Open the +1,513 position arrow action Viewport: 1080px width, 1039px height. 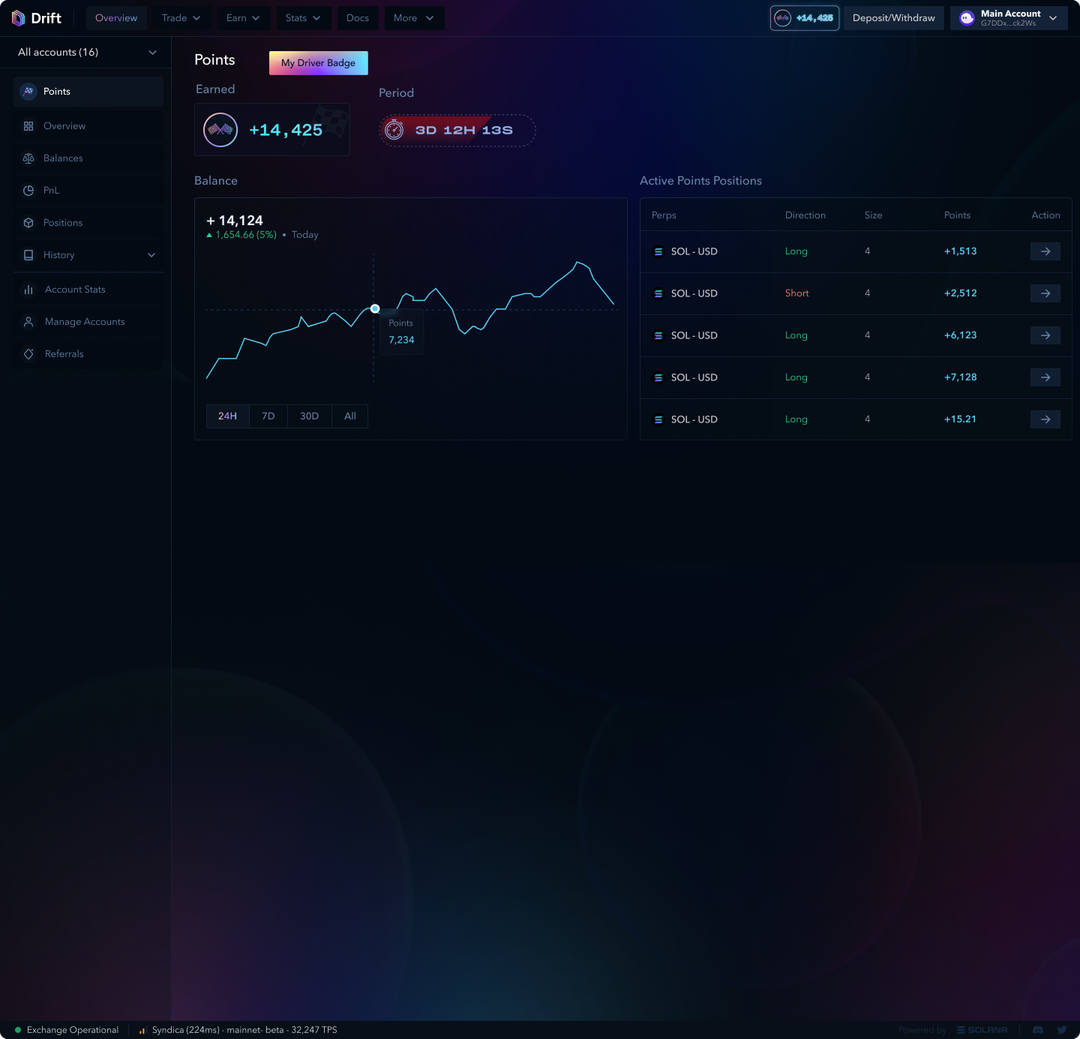[1045, 251]
